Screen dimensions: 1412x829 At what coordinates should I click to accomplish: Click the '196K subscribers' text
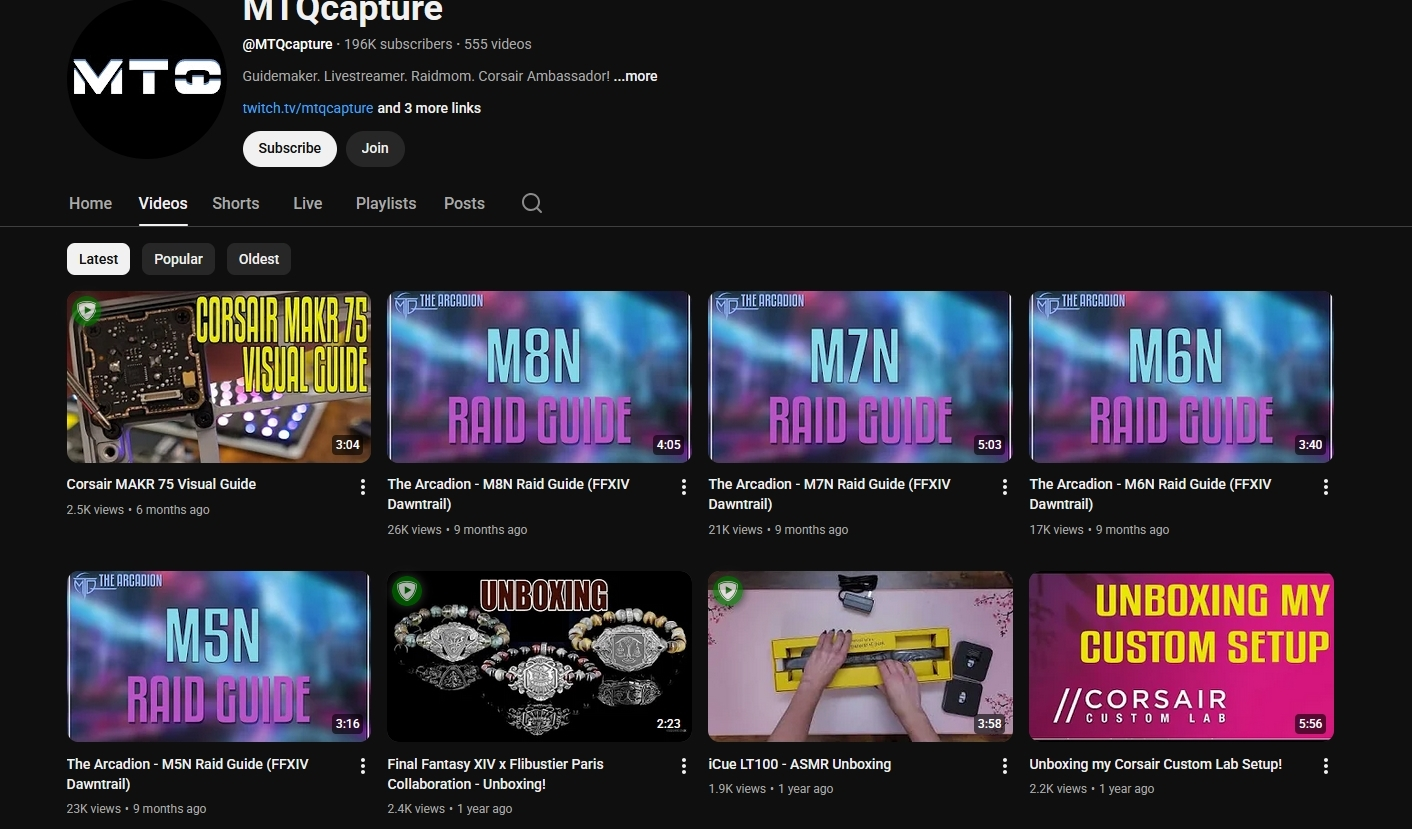click(x=398, y=44)
